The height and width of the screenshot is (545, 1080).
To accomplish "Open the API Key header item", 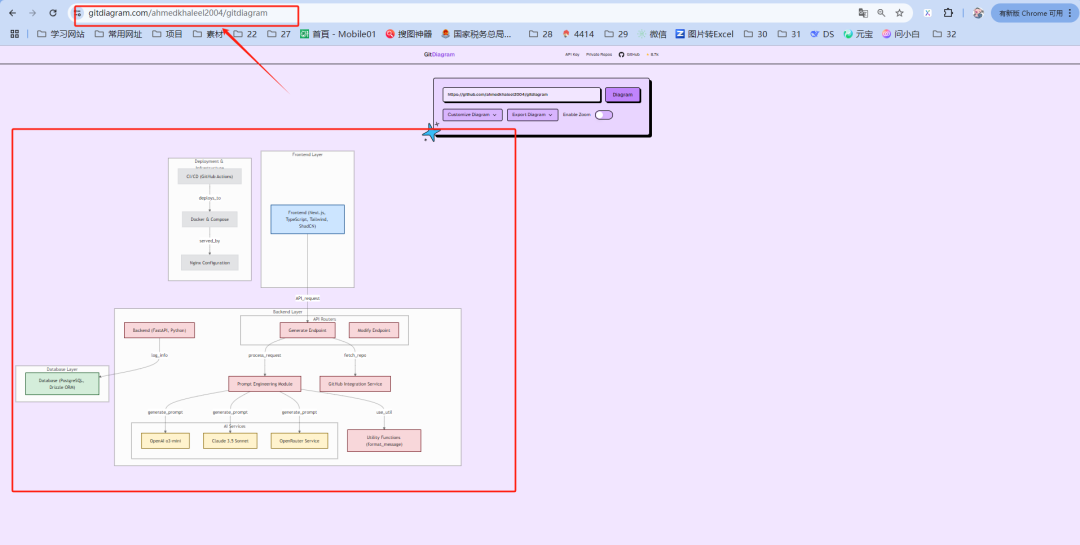I will pyautogui.click(x=572, y=54).
